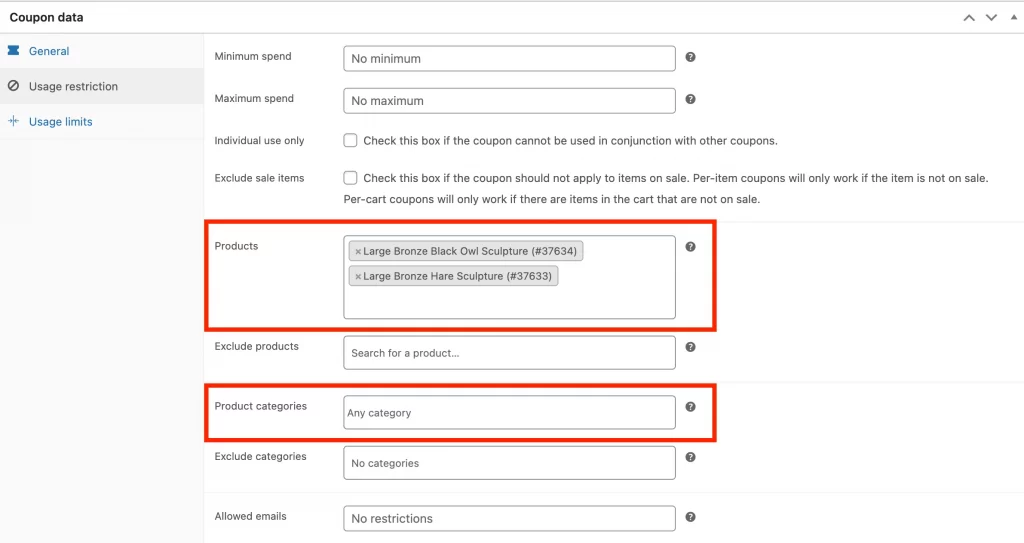
Task: Move Coupon data panel up
Action: [968, 17]
